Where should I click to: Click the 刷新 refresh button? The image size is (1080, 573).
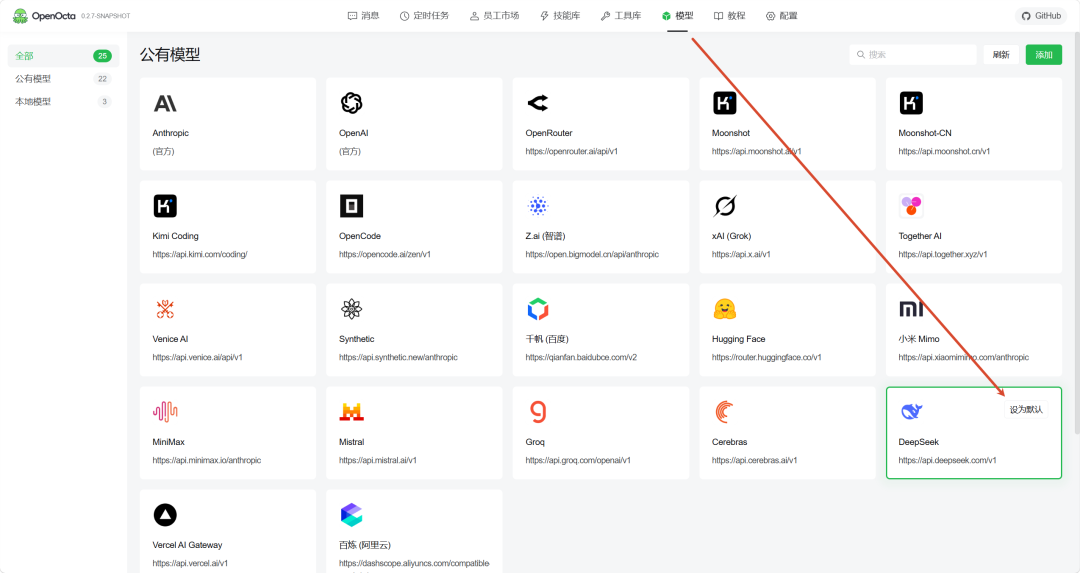[x=1001, y=54]
